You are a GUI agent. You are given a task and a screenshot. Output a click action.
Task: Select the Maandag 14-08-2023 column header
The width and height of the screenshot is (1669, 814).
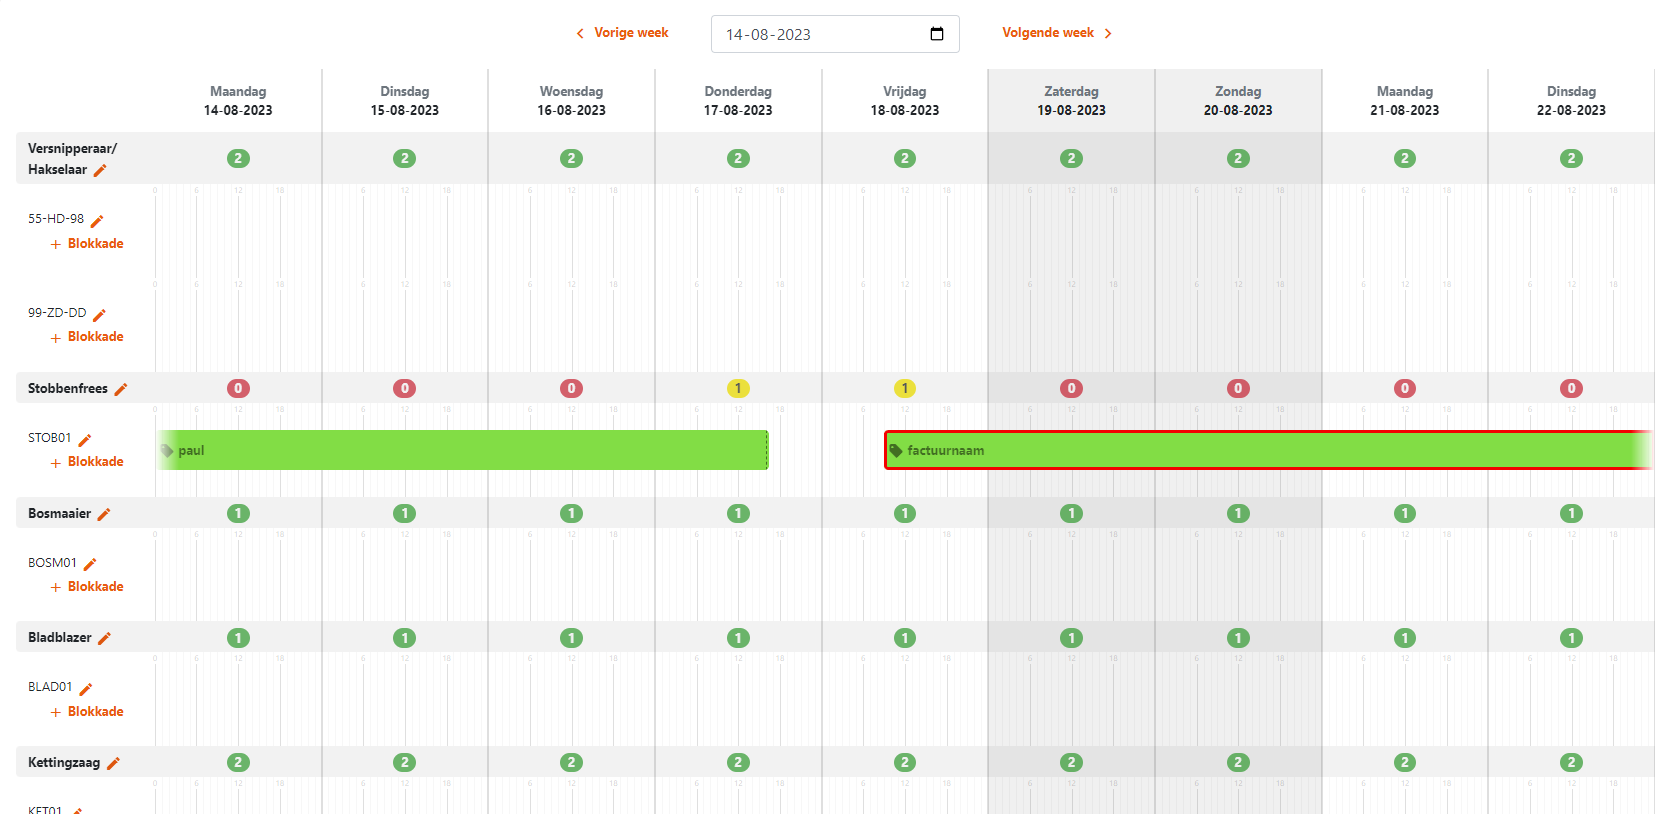(238, 101)
